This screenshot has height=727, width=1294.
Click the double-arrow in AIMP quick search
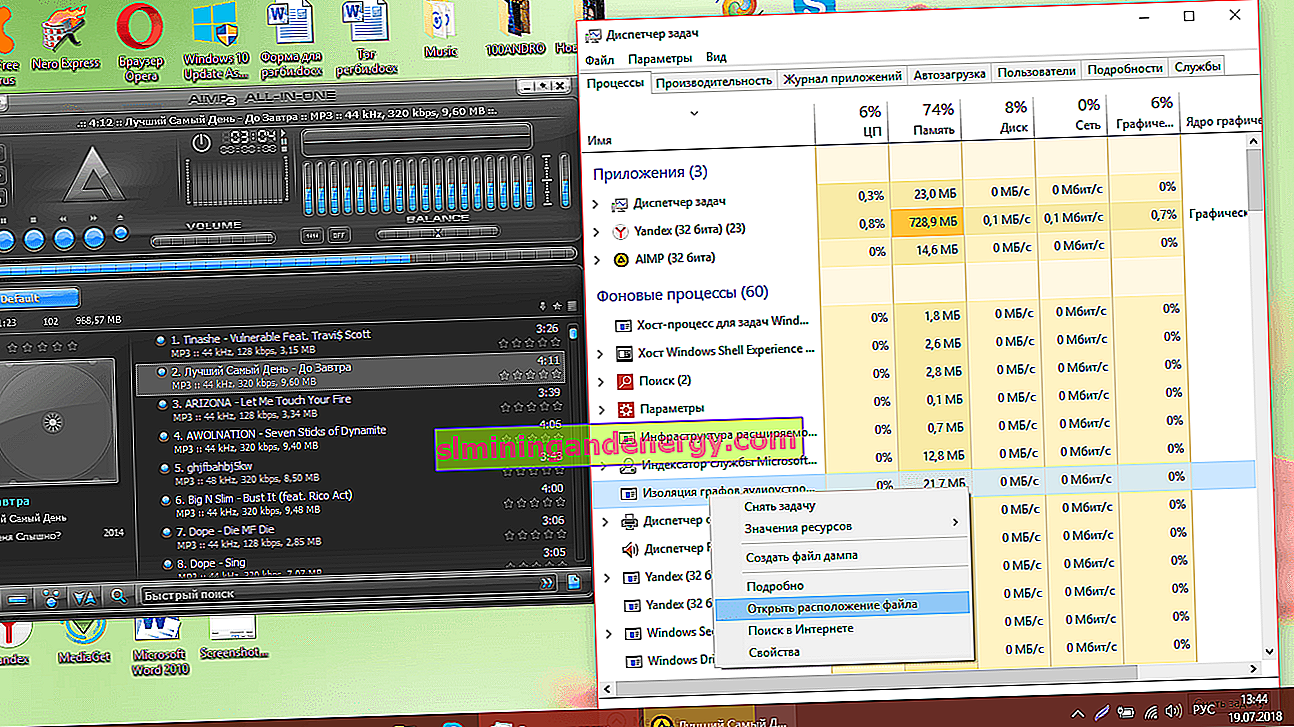(x=548, y=583)
